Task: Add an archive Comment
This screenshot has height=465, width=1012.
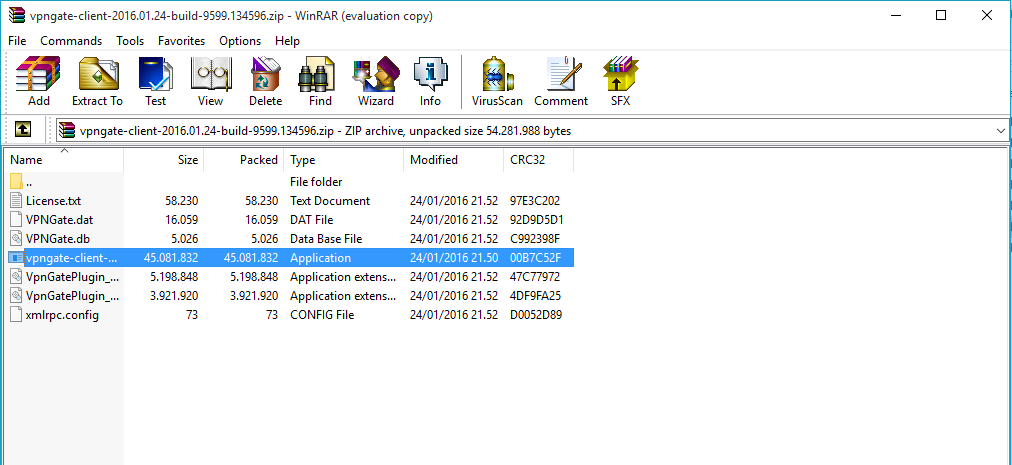Action: point(561,81)
